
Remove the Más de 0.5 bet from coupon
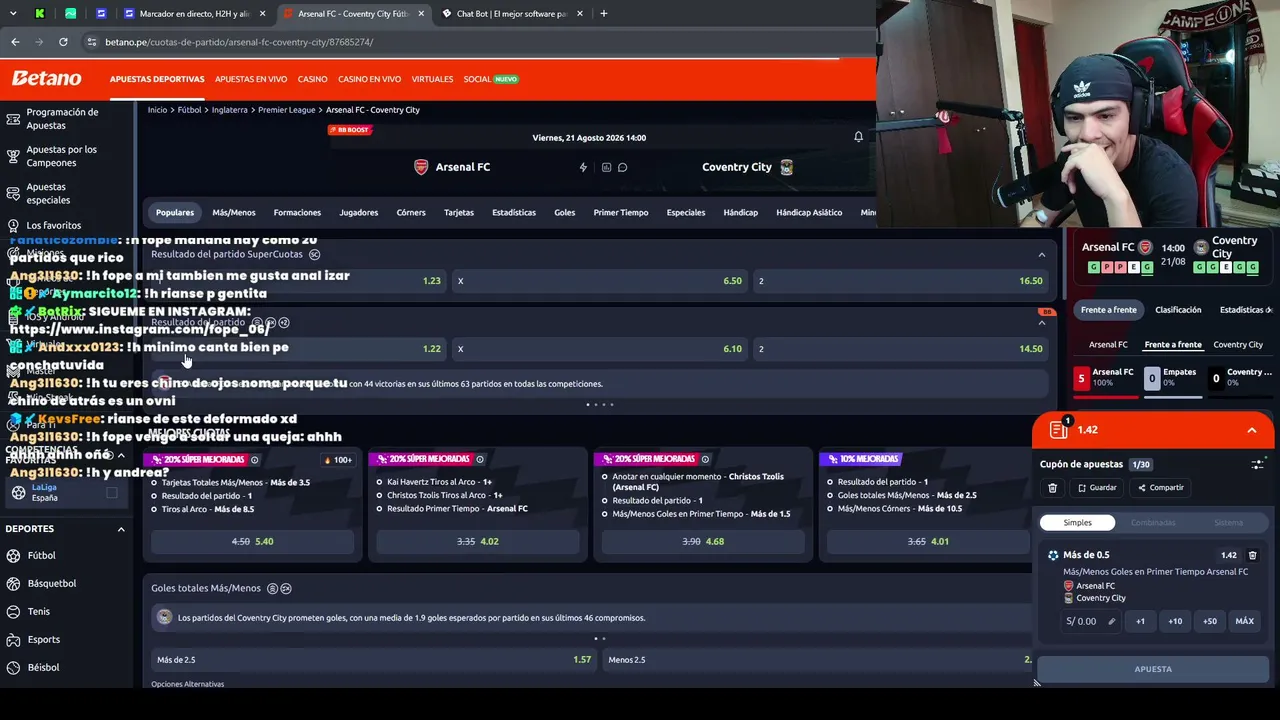[1252, 555]
